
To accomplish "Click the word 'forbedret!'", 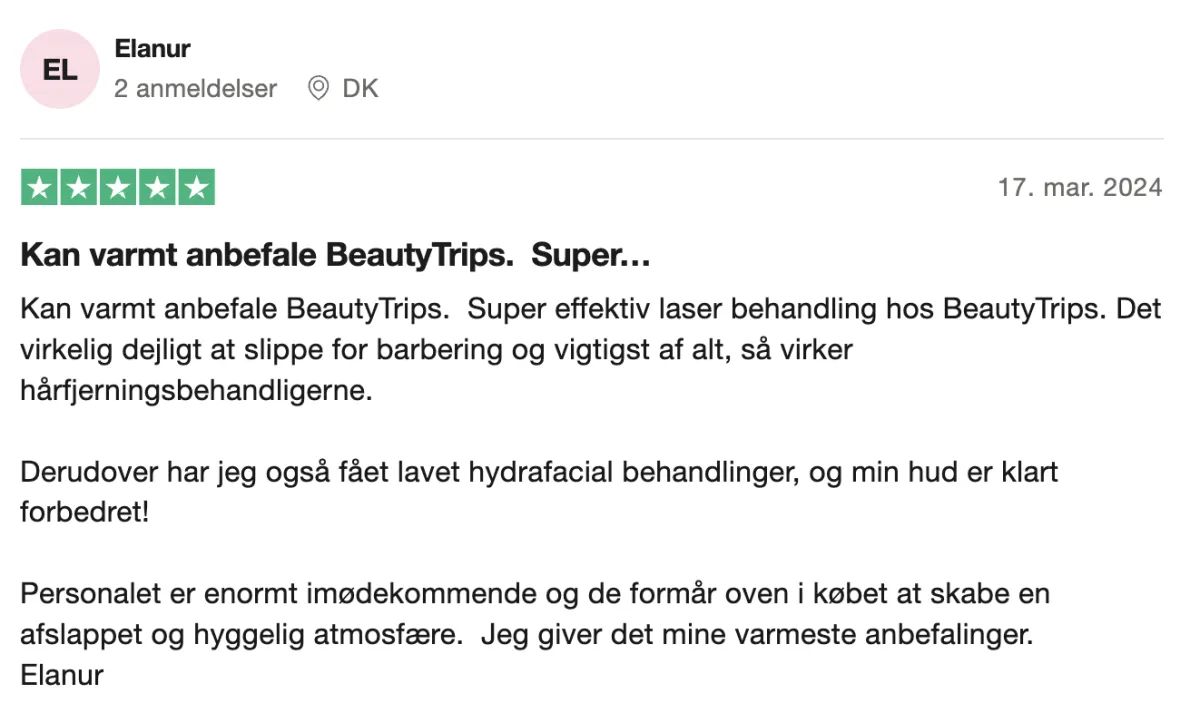I will [x=84, y=513].
